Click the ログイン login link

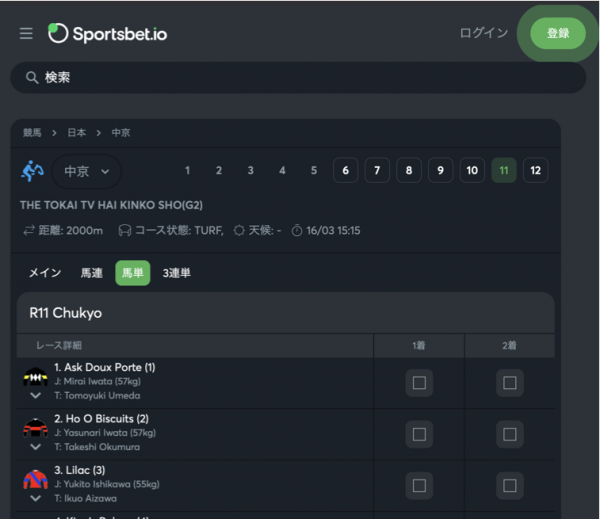(x=484, y=33)
